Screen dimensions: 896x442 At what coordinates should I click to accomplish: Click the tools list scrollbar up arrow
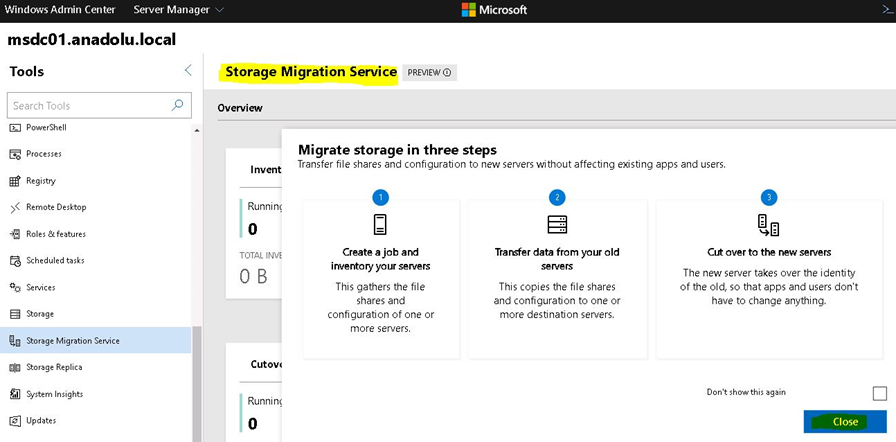(197, 131)
